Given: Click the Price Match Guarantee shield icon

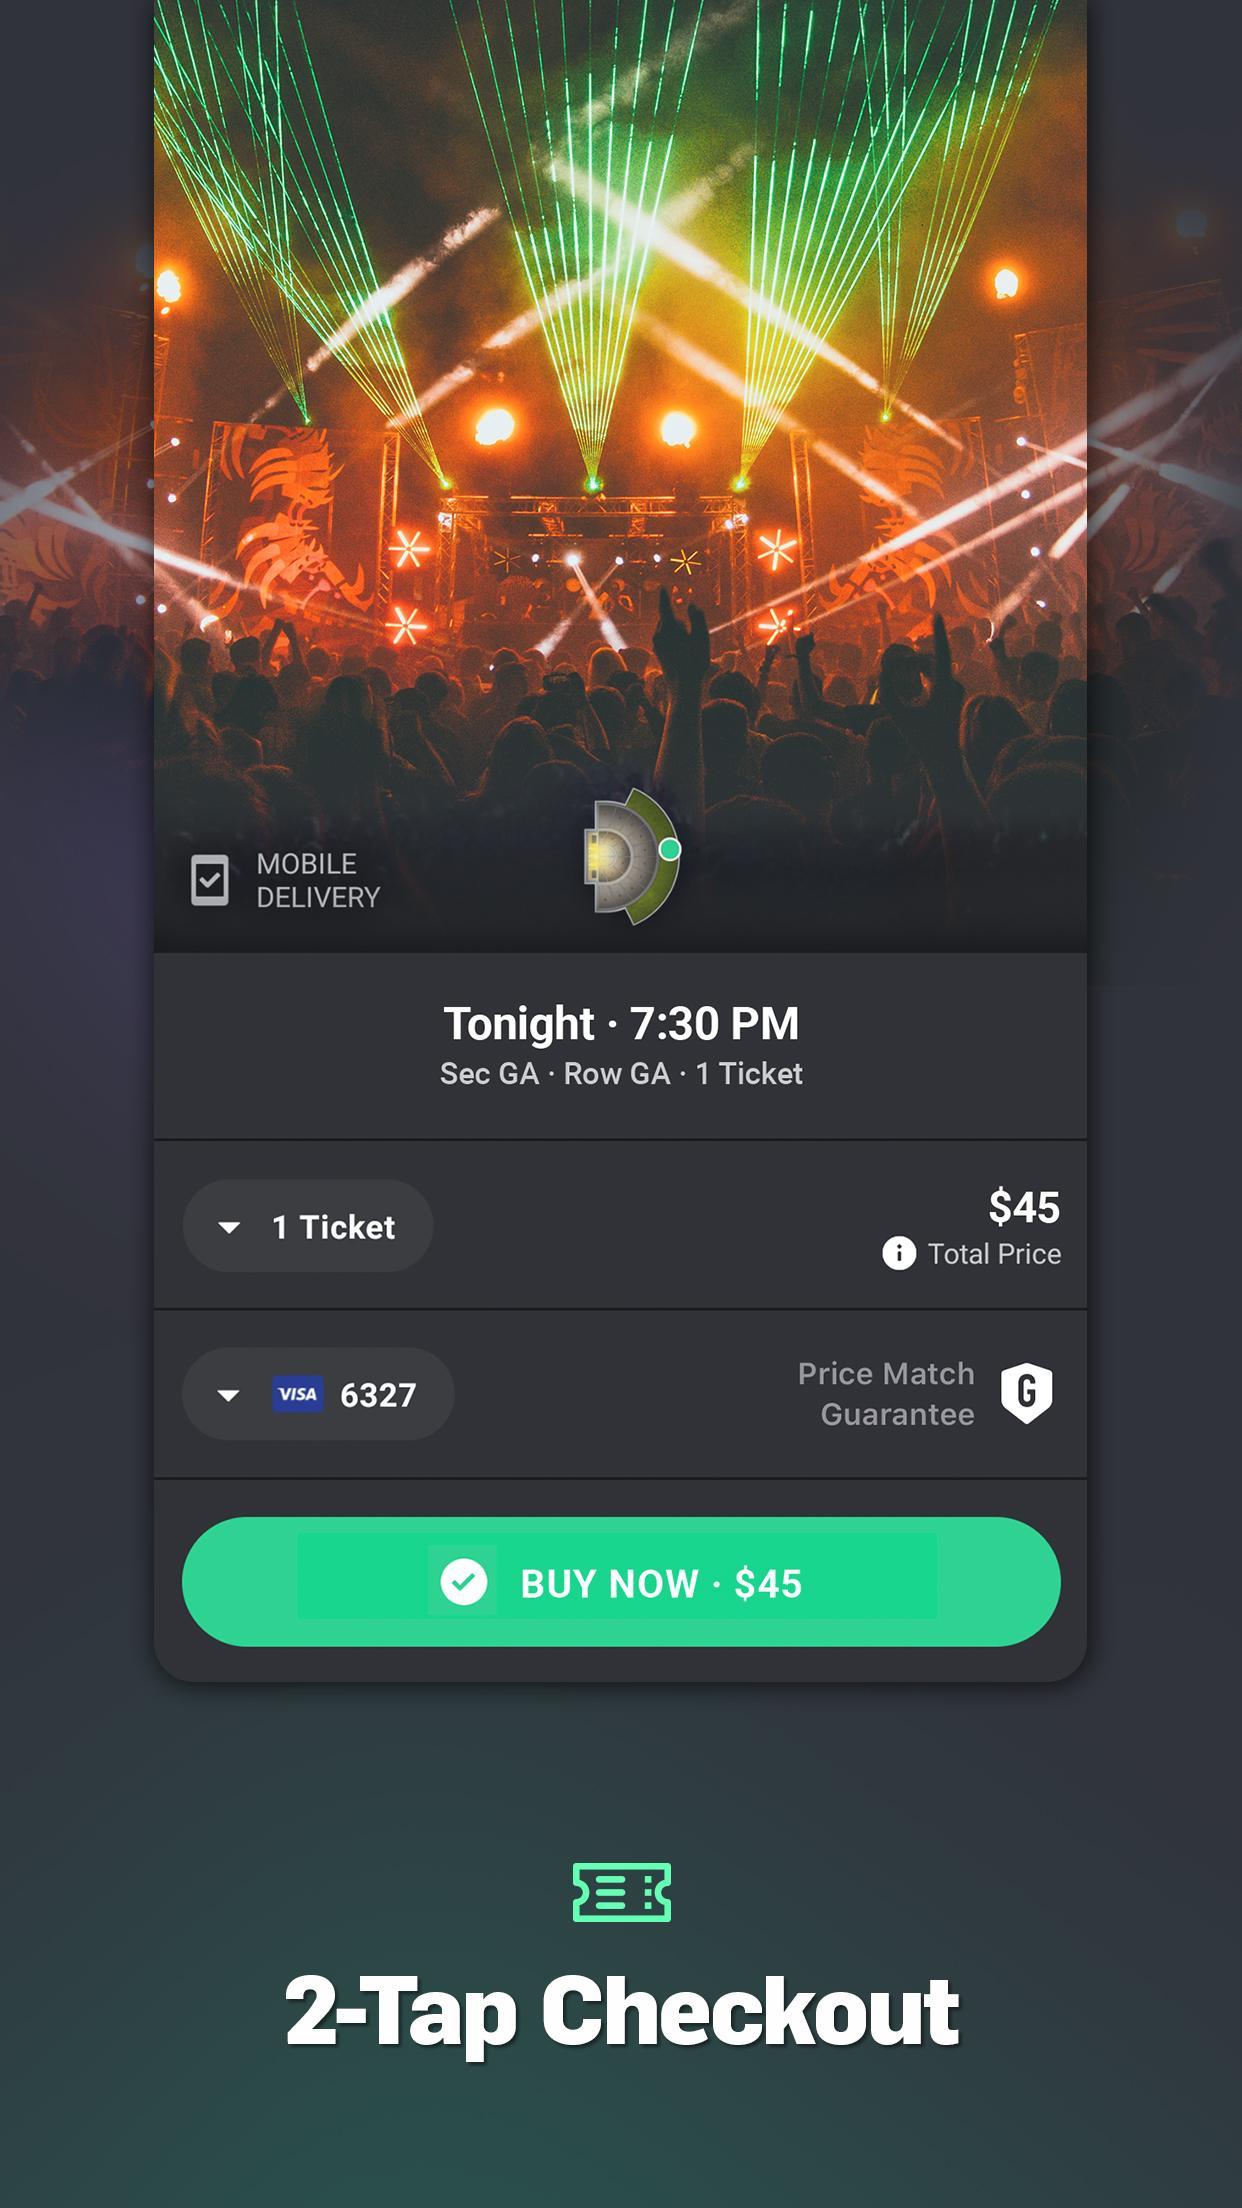Looking at the screenshot, I should pos(1027,1393).
